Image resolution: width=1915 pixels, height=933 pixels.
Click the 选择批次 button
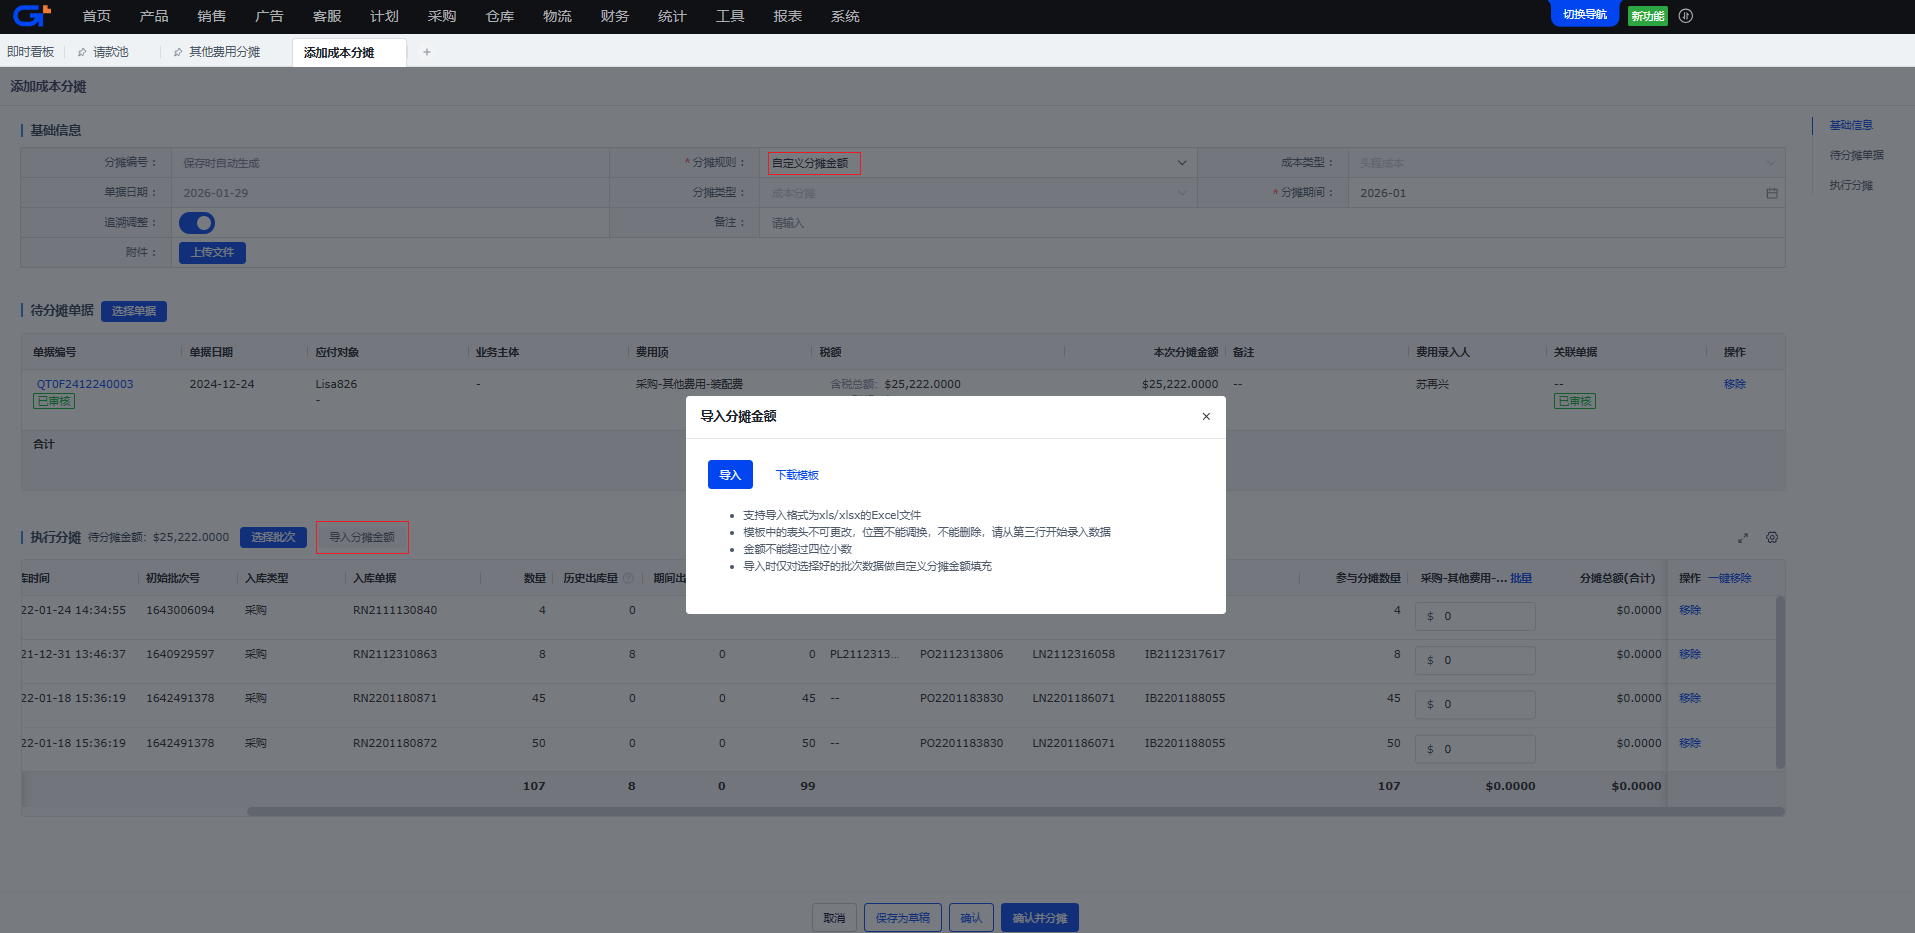(x=273, y=537)
